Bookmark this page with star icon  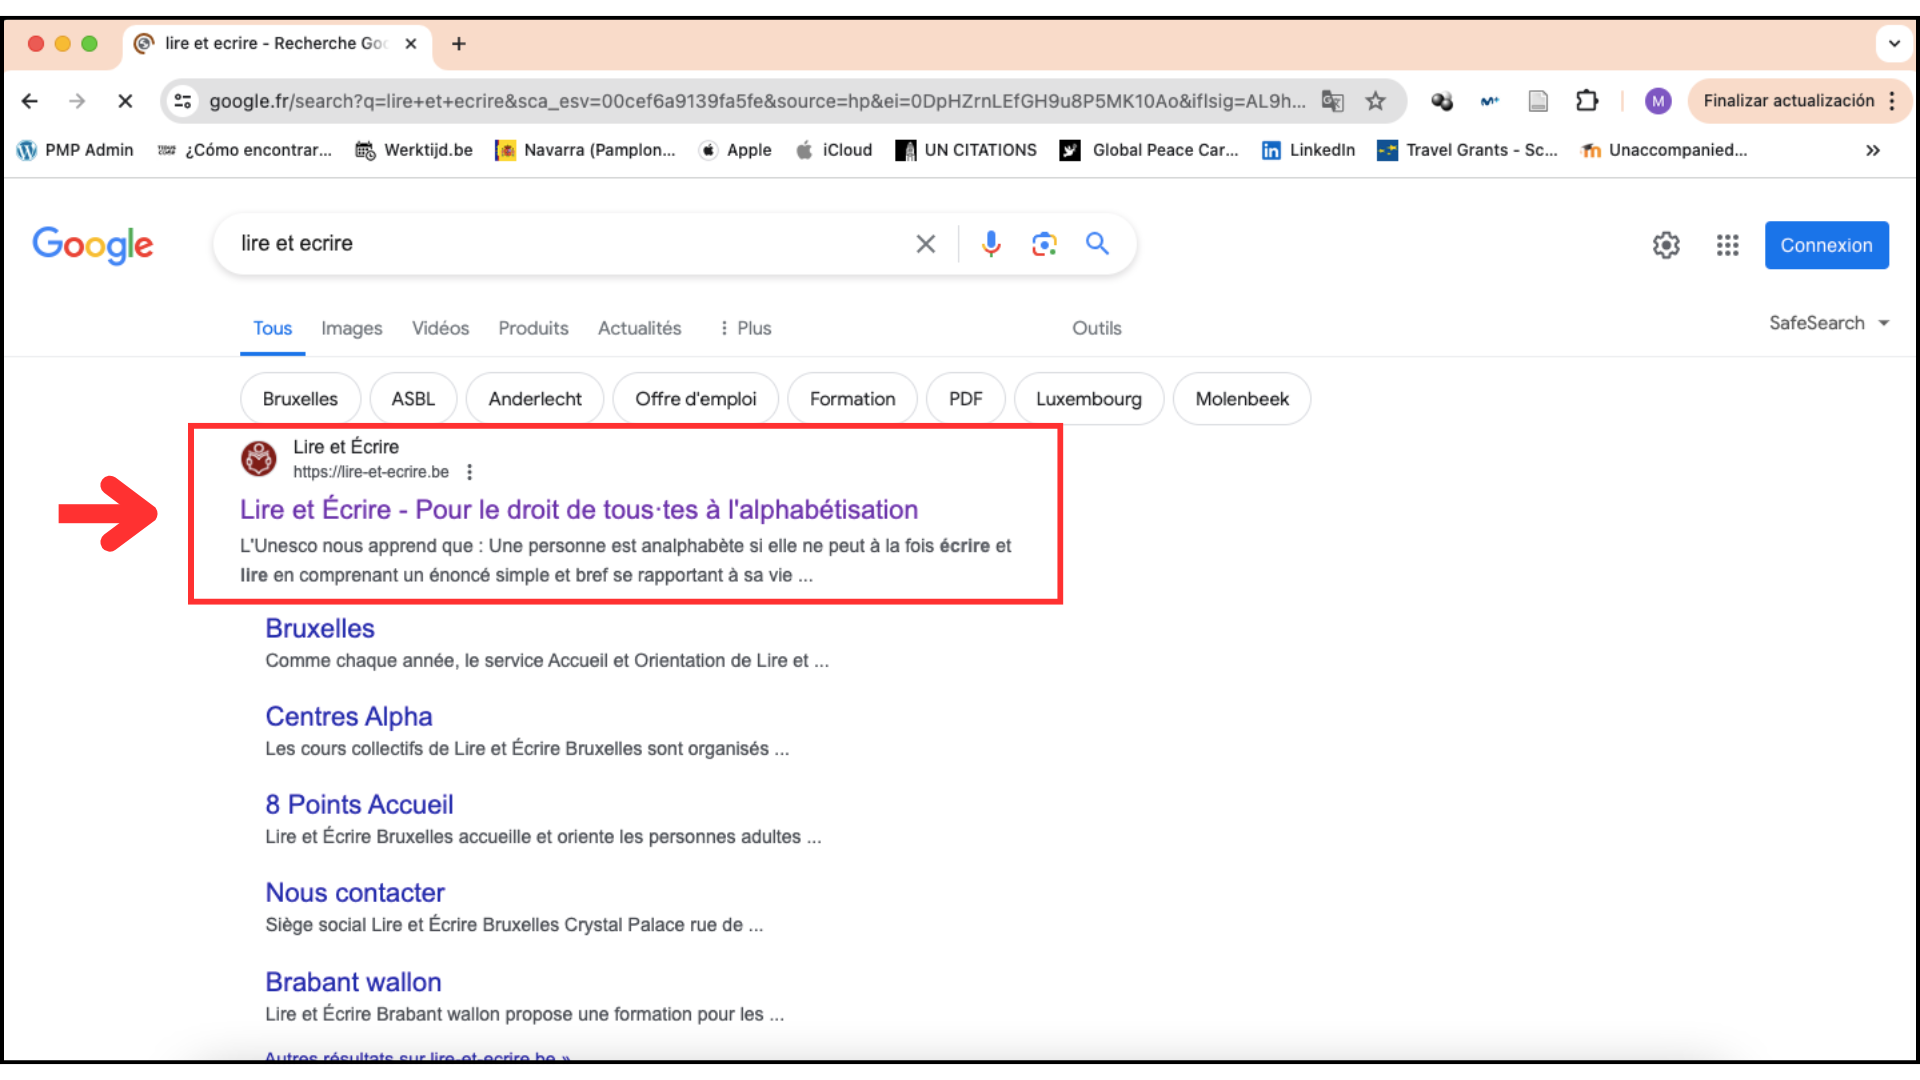point(1376,101)
